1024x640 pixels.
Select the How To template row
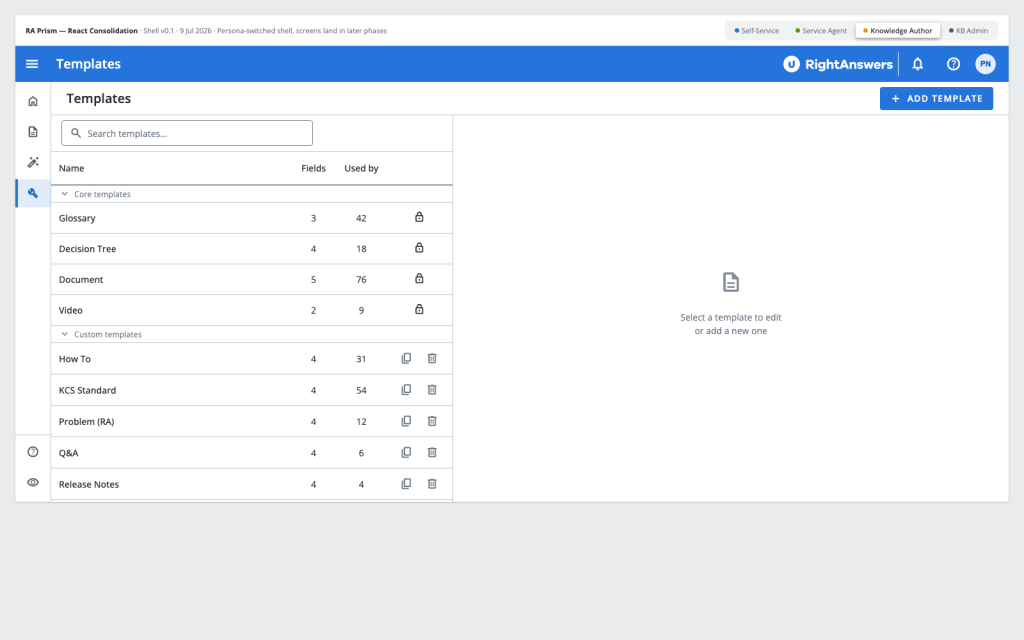tap(251, 359)
